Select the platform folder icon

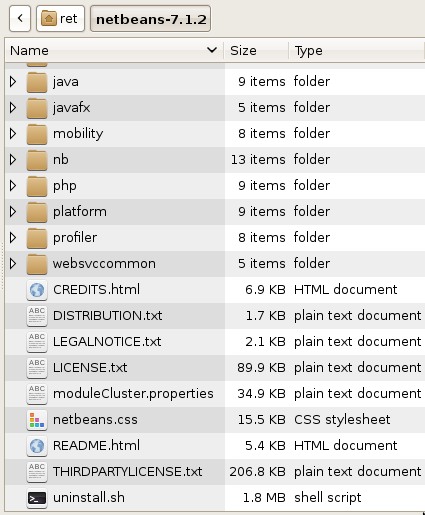pyautogui.click(x=37, y=212)
